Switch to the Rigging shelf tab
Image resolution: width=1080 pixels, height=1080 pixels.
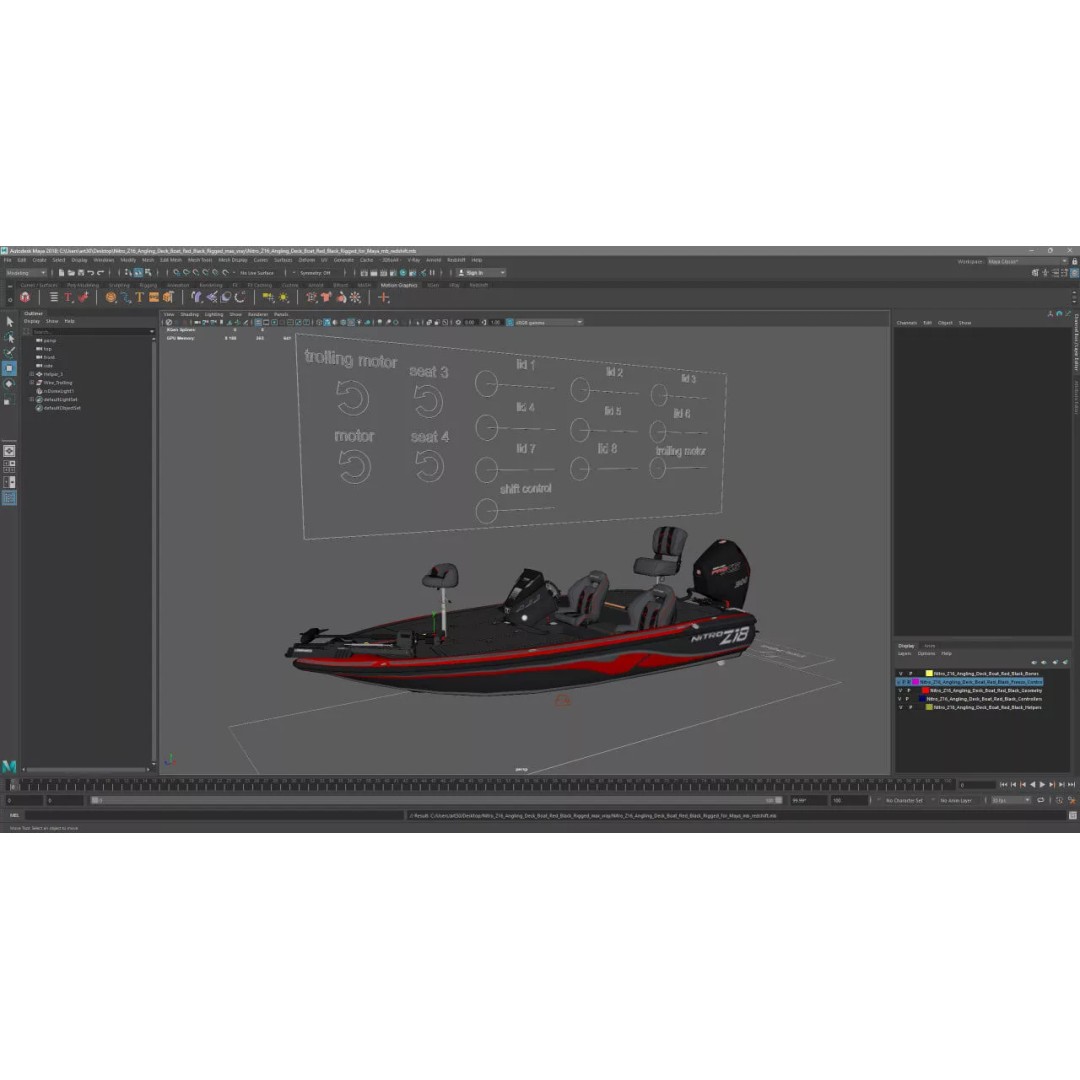147,285
